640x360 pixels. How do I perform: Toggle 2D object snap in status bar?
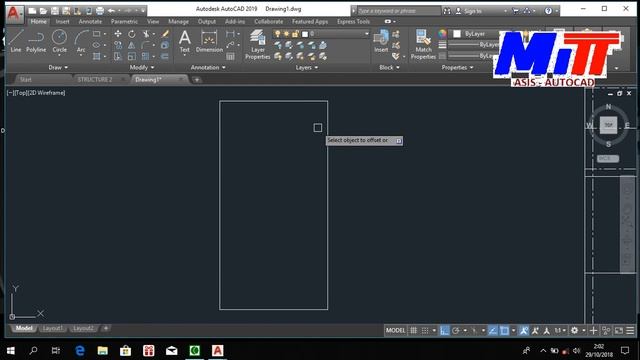click(x=504, y=330)
